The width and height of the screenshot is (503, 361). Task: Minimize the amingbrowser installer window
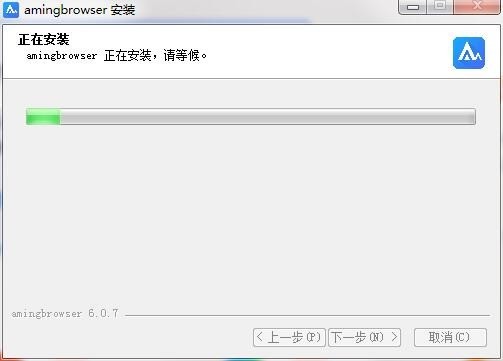click(x=413, y=7)
